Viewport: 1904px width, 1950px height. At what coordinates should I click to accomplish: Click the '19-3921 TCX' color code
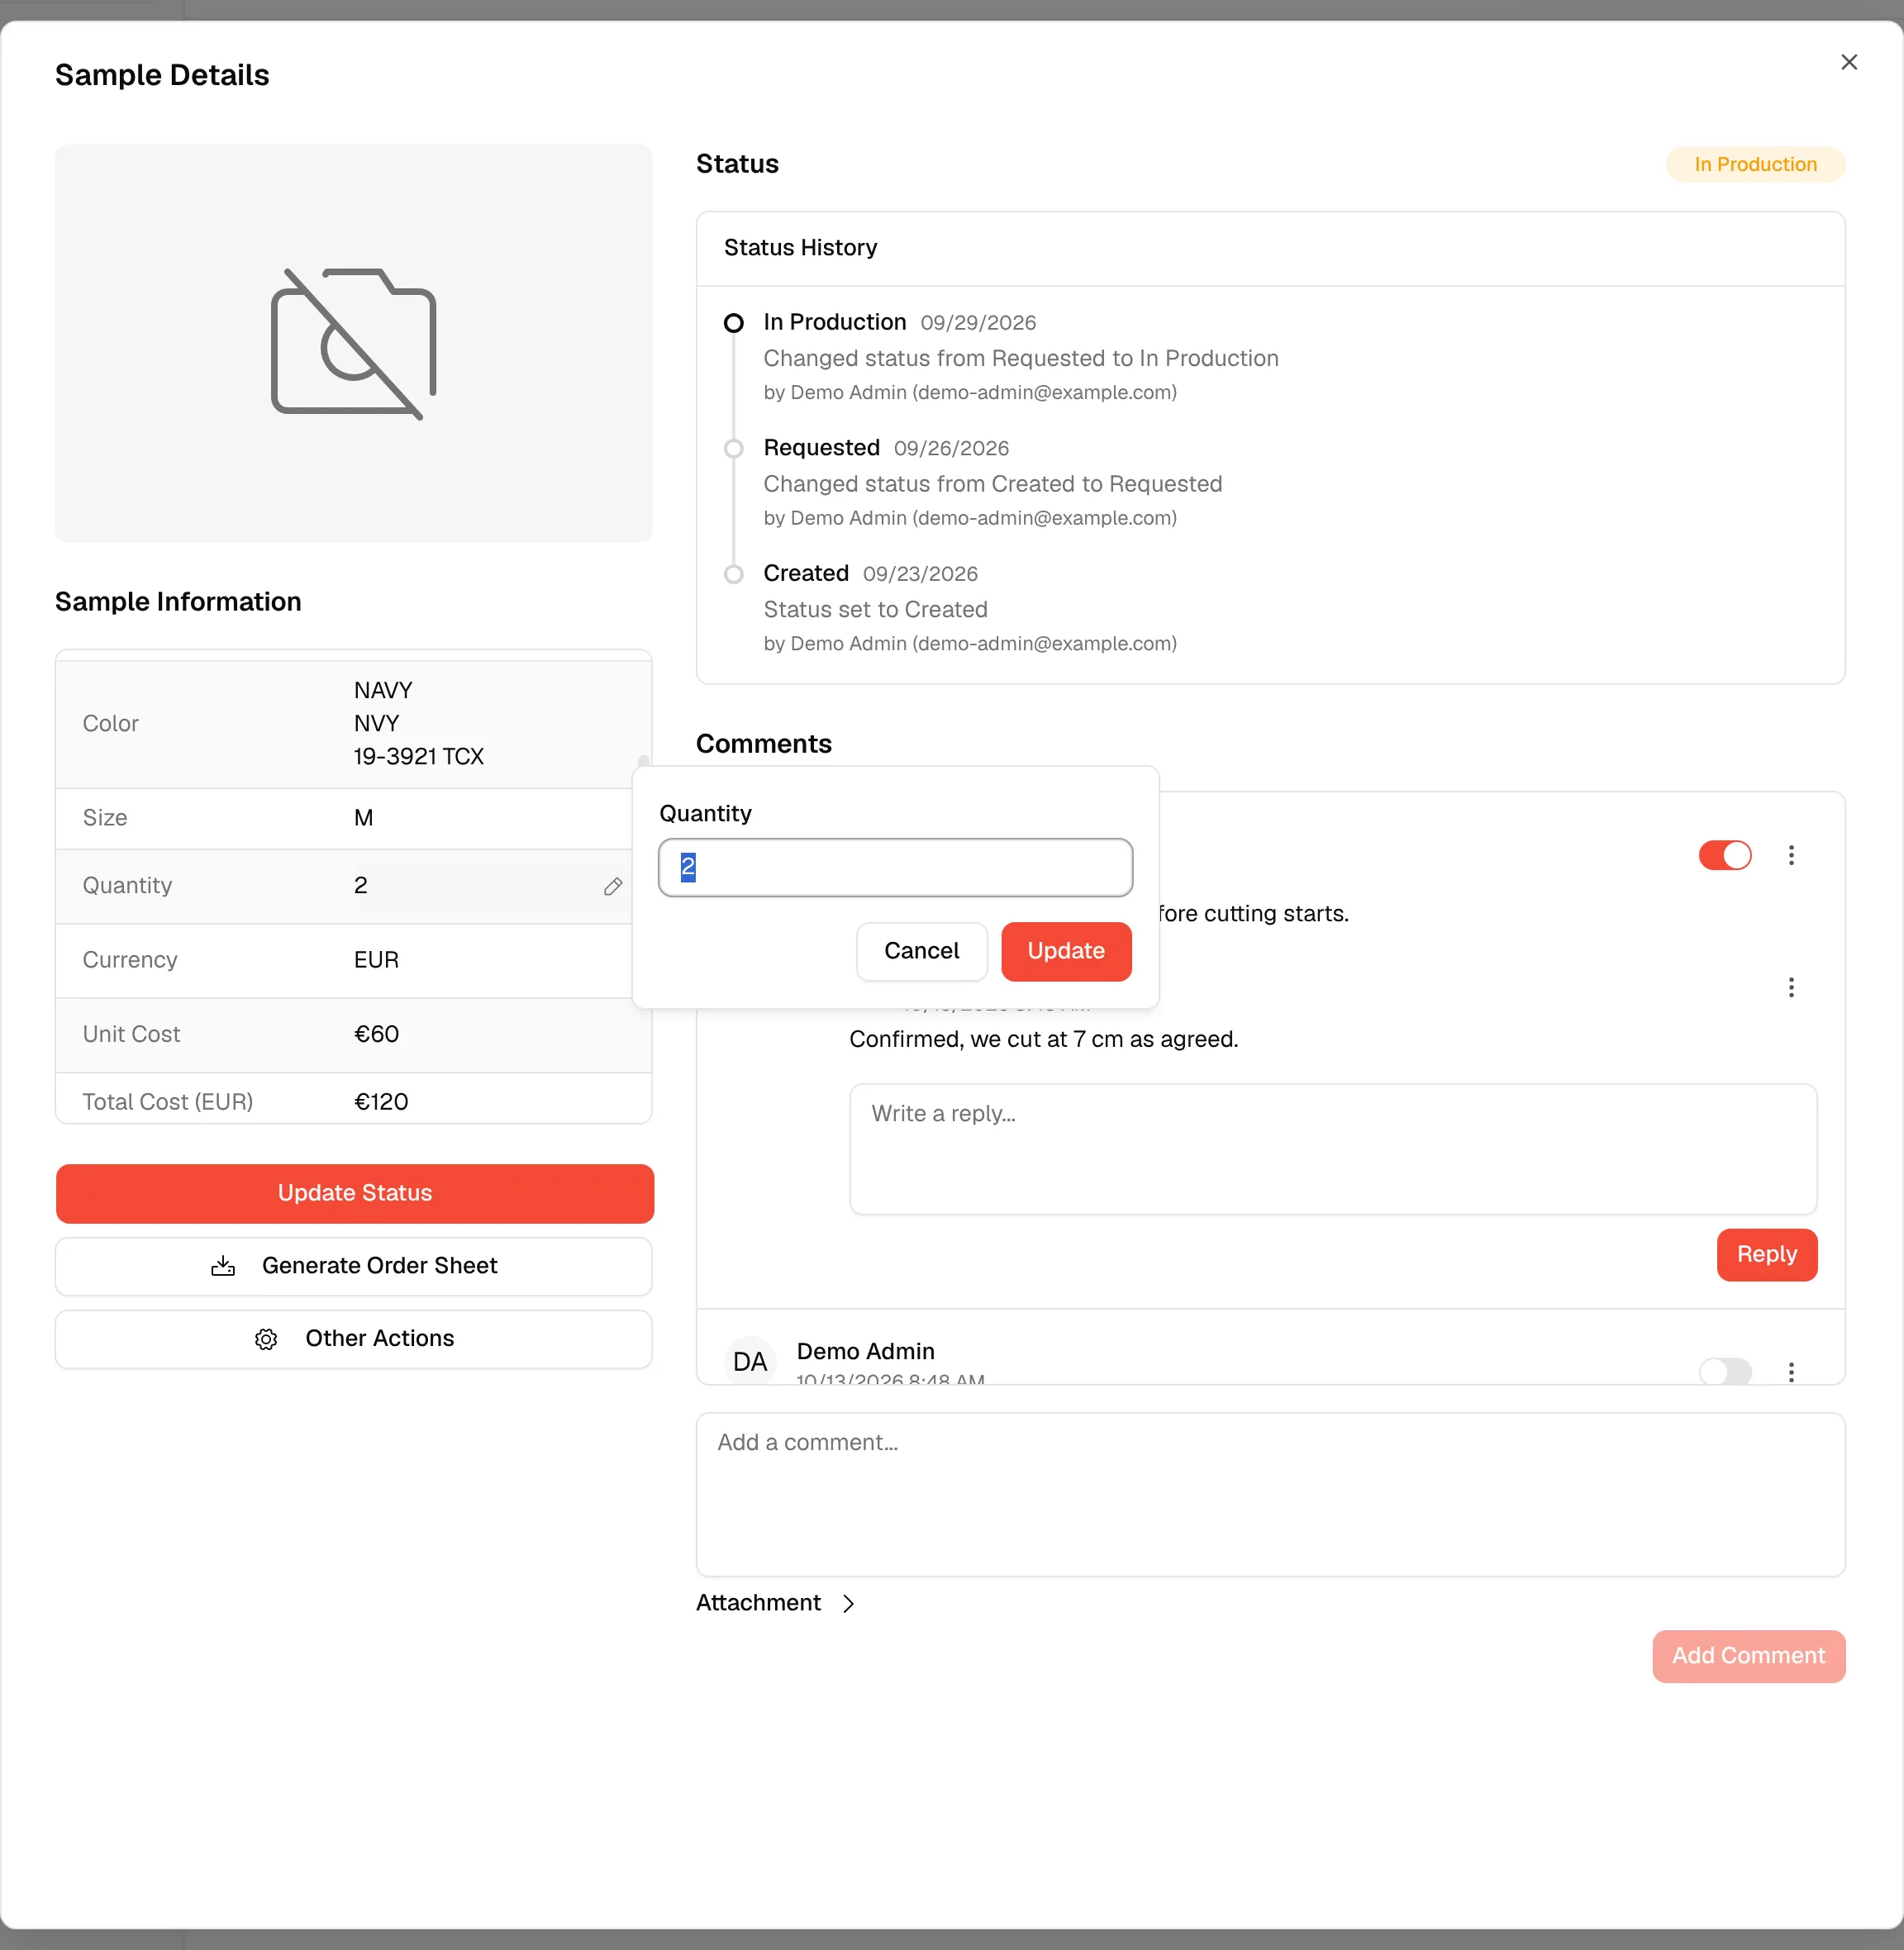[419, 757]
